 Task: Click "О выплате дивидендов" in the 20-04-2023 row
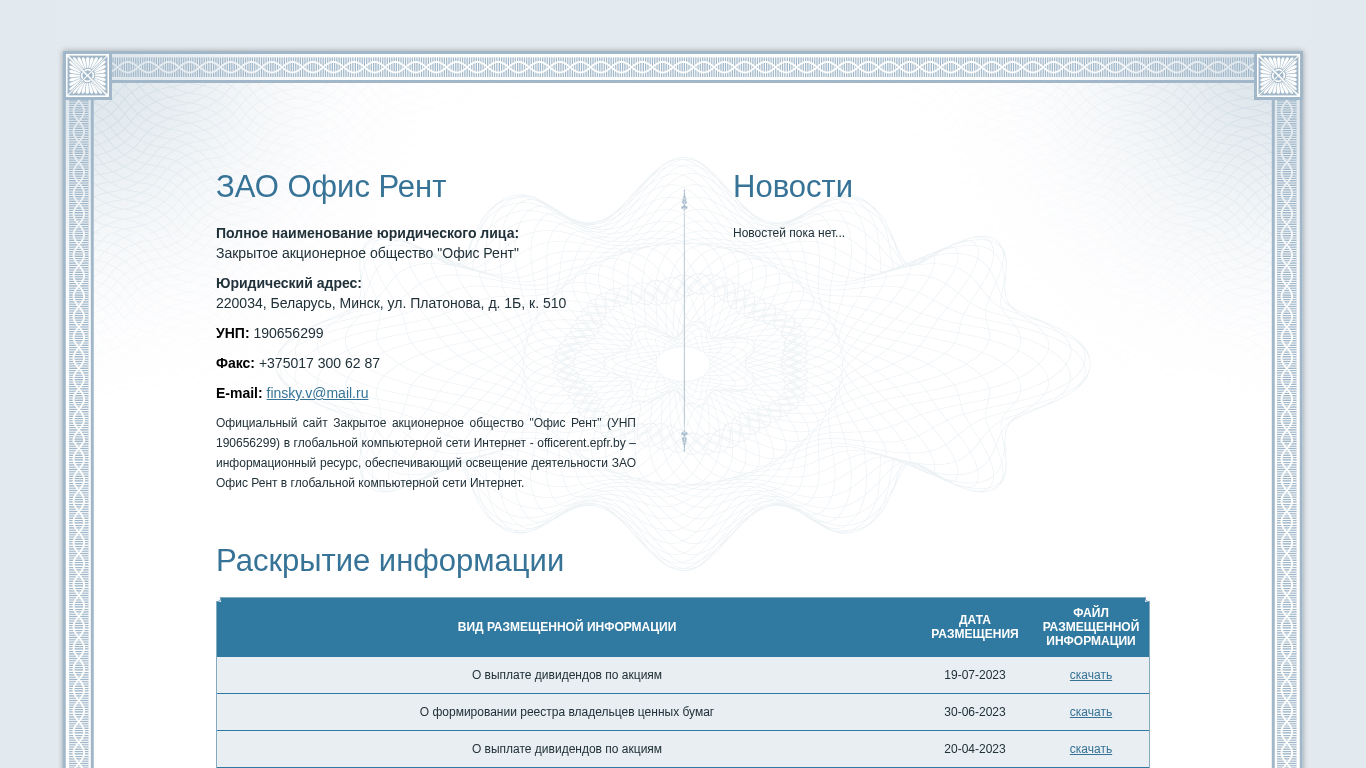(567, 749)
